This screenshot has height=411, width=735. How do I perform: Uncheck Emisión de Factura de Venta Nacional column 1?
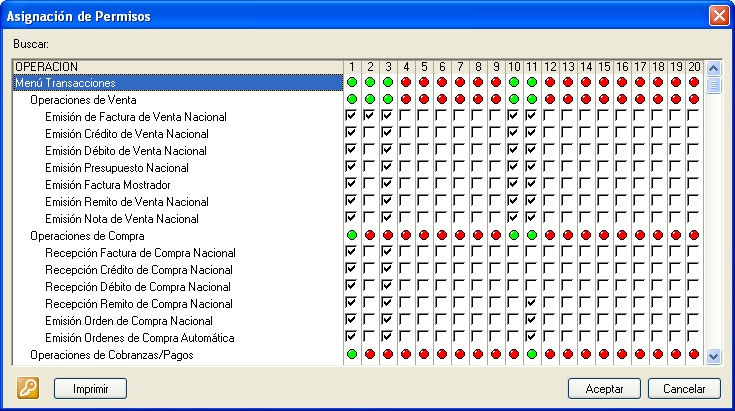pos(351,117)
